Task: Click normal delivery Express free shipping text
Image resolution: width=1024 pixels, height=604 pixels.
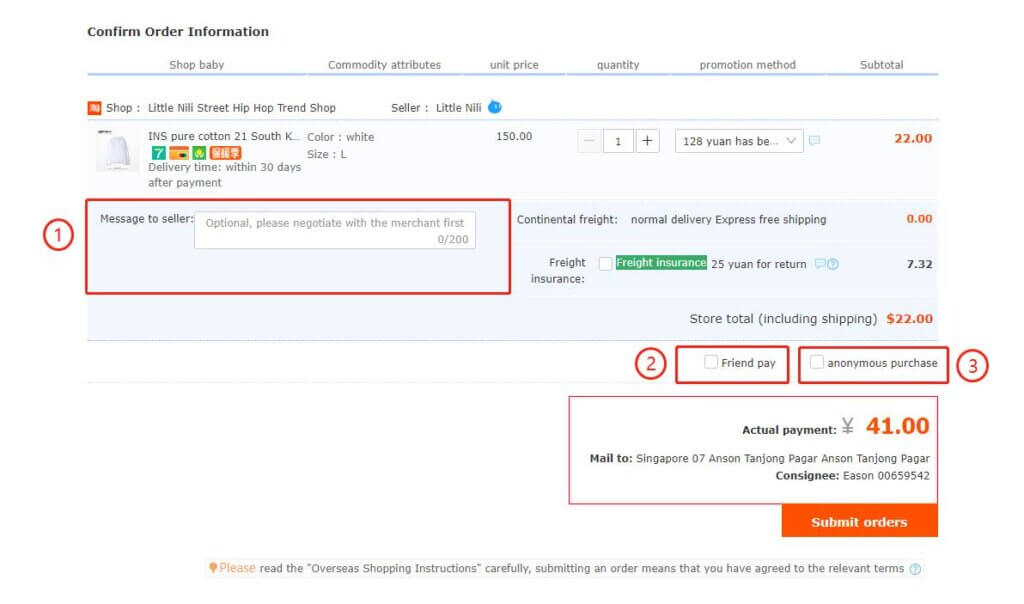Action: [x=728, y=219]
